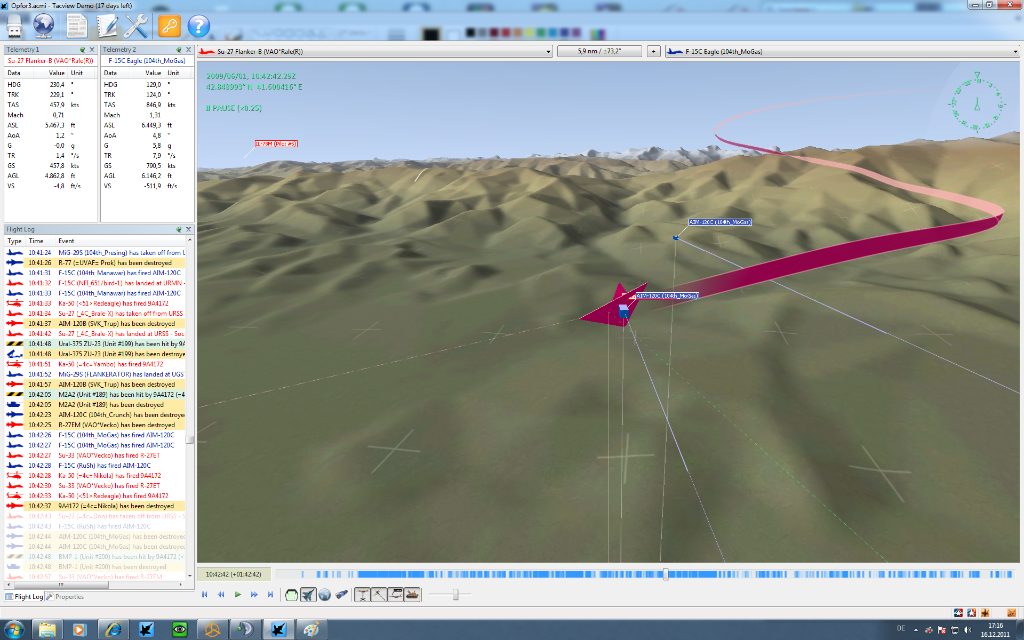Open help with the question mark icon

pos(199,26)
